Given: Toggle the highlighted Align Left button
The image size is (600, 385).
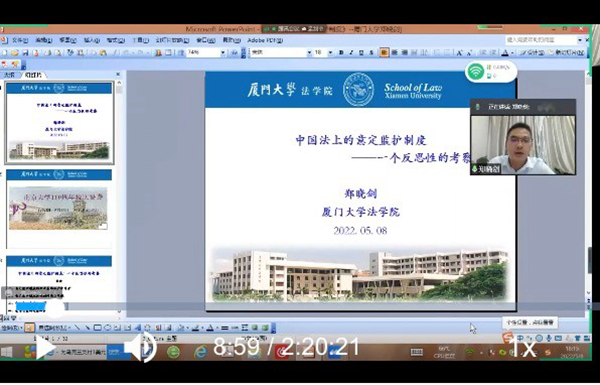Looking at the screenshot, I should point(384,53).
